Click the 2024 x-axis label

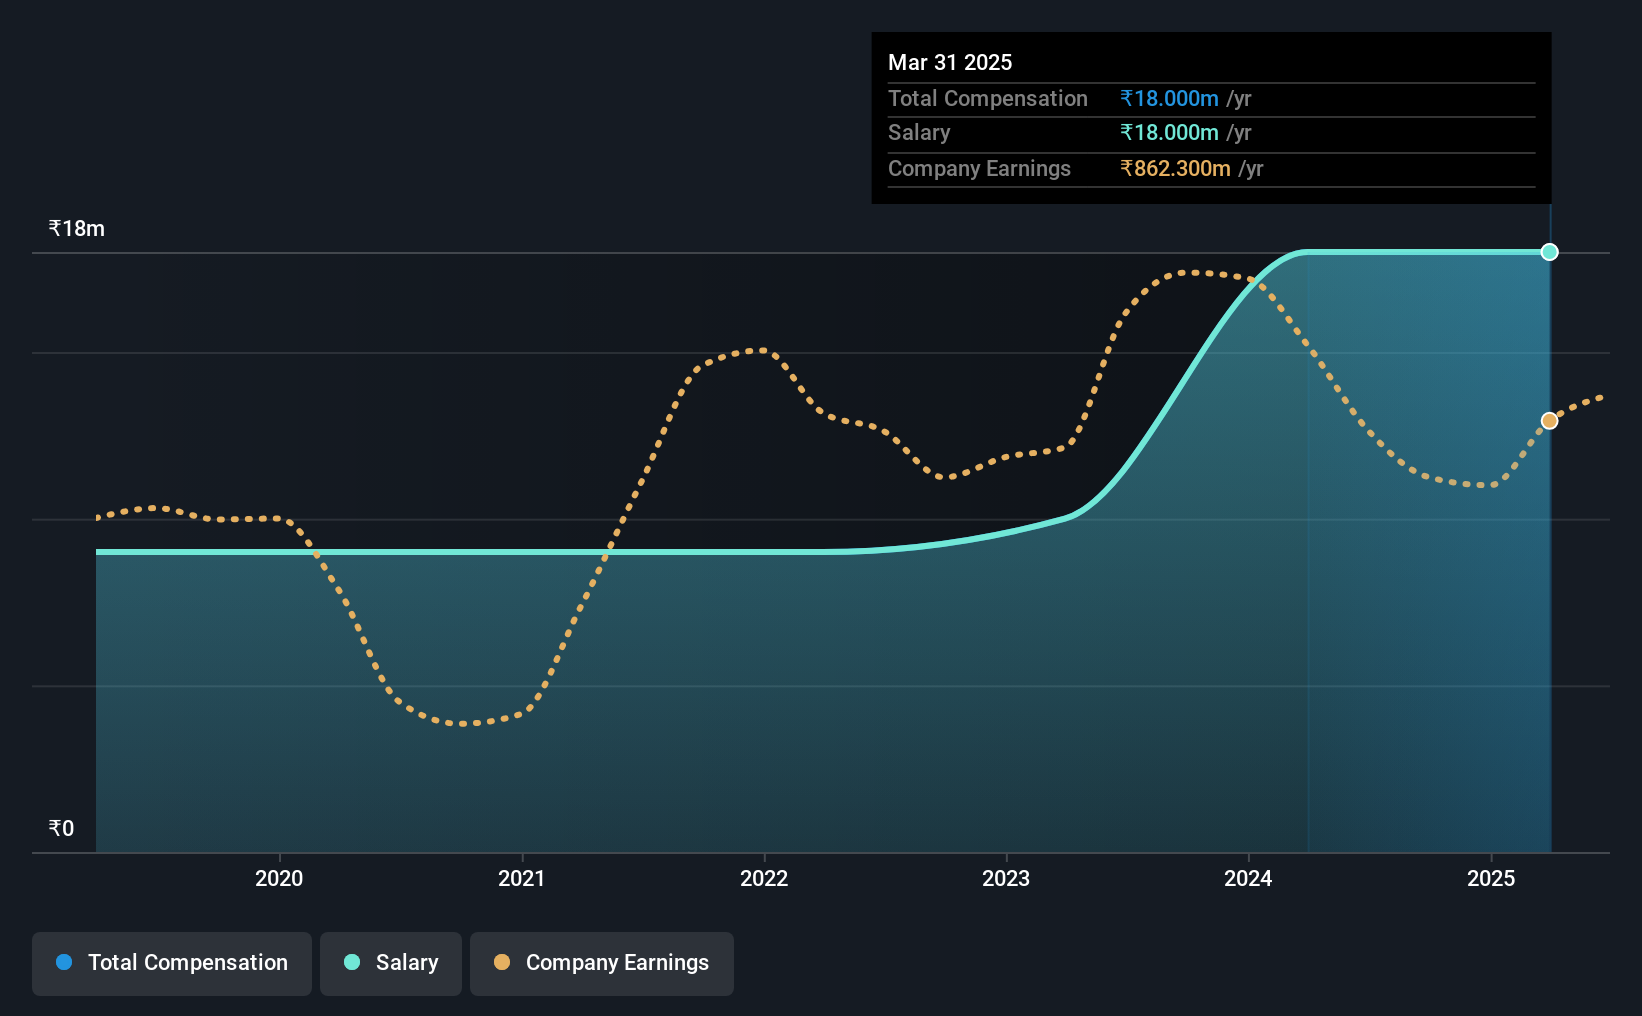(1248, 878)
